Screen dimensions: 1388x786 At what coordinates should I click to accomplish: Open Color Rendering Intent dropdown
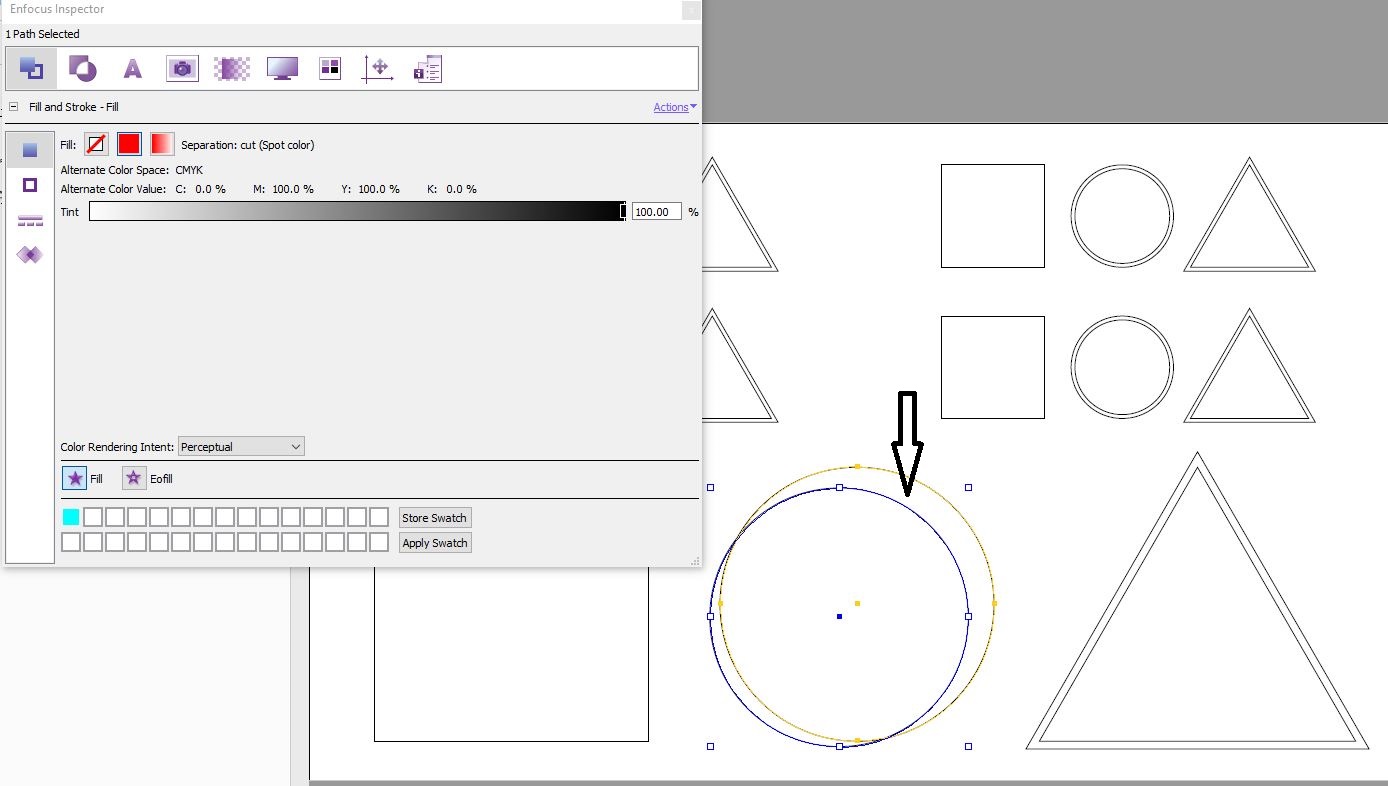(241, 447)
